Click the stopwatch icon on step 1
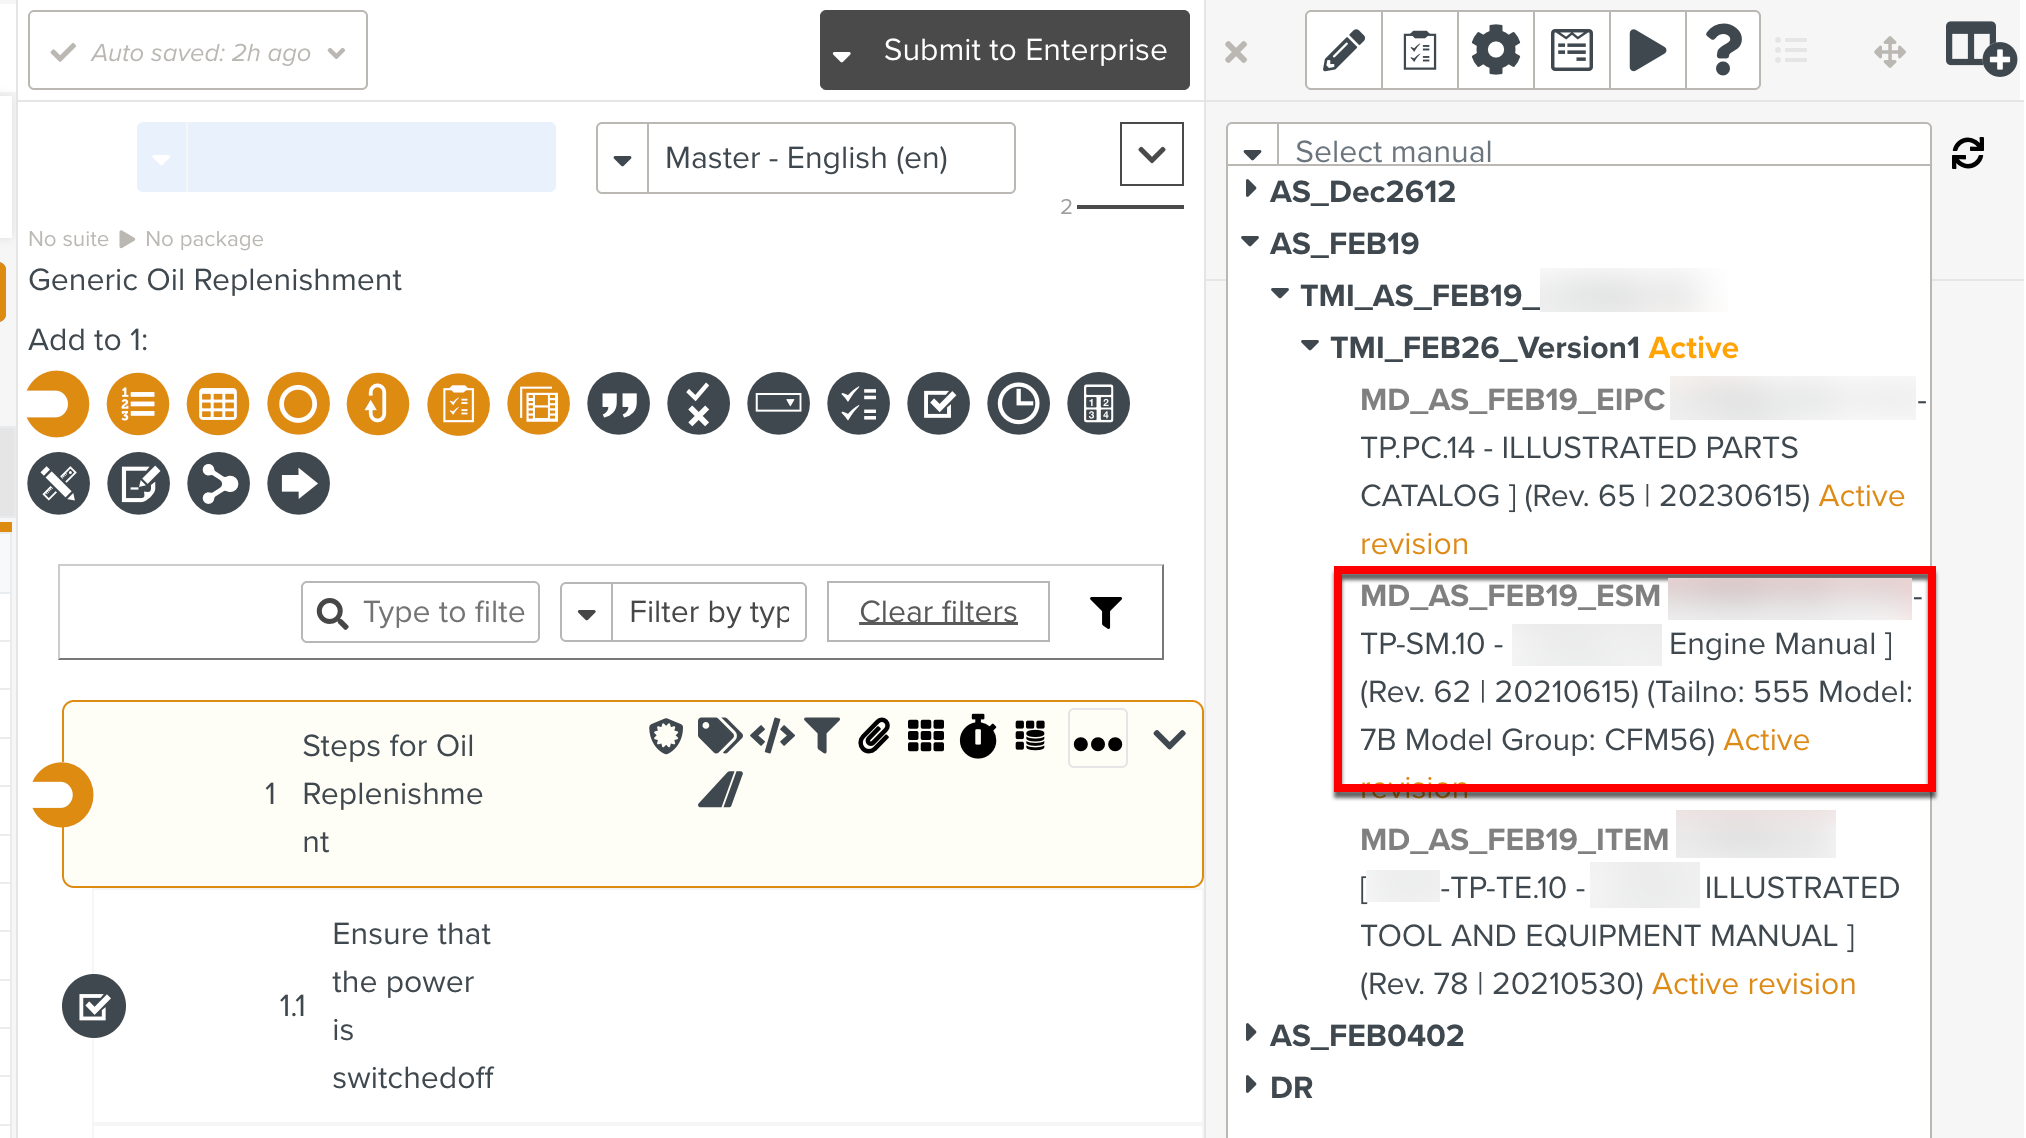Viewport: 2026px width, 1138px height. point(978,737)
